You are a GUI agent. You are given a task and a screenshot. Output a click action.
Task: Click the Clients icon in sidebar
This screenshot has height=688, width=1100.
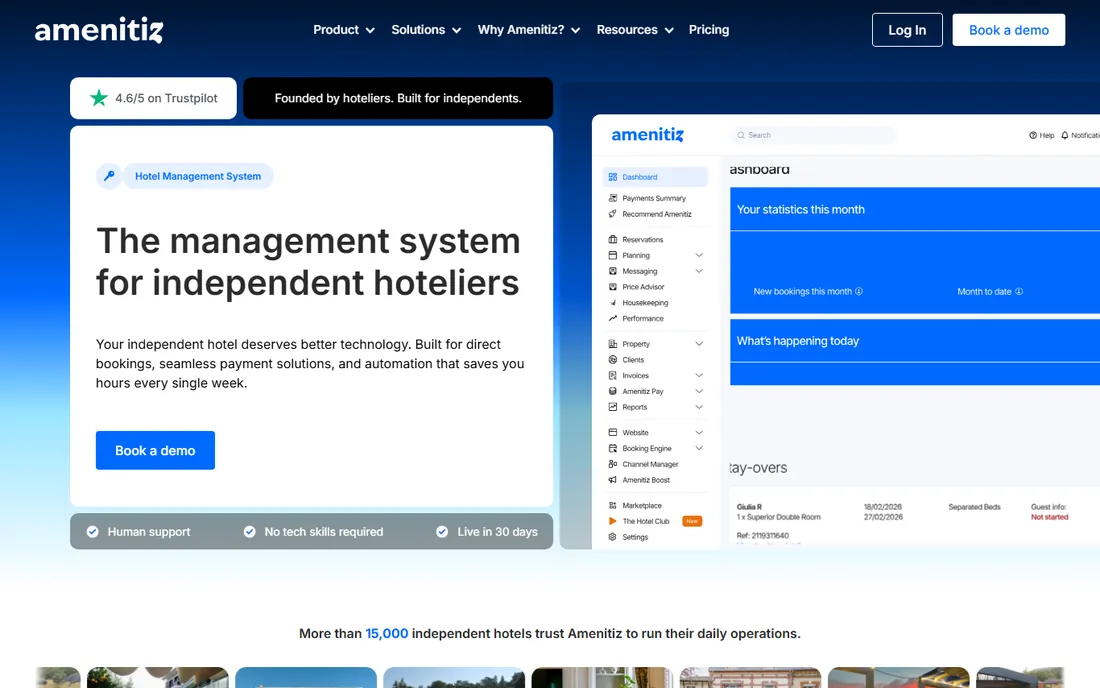(612, 359)
